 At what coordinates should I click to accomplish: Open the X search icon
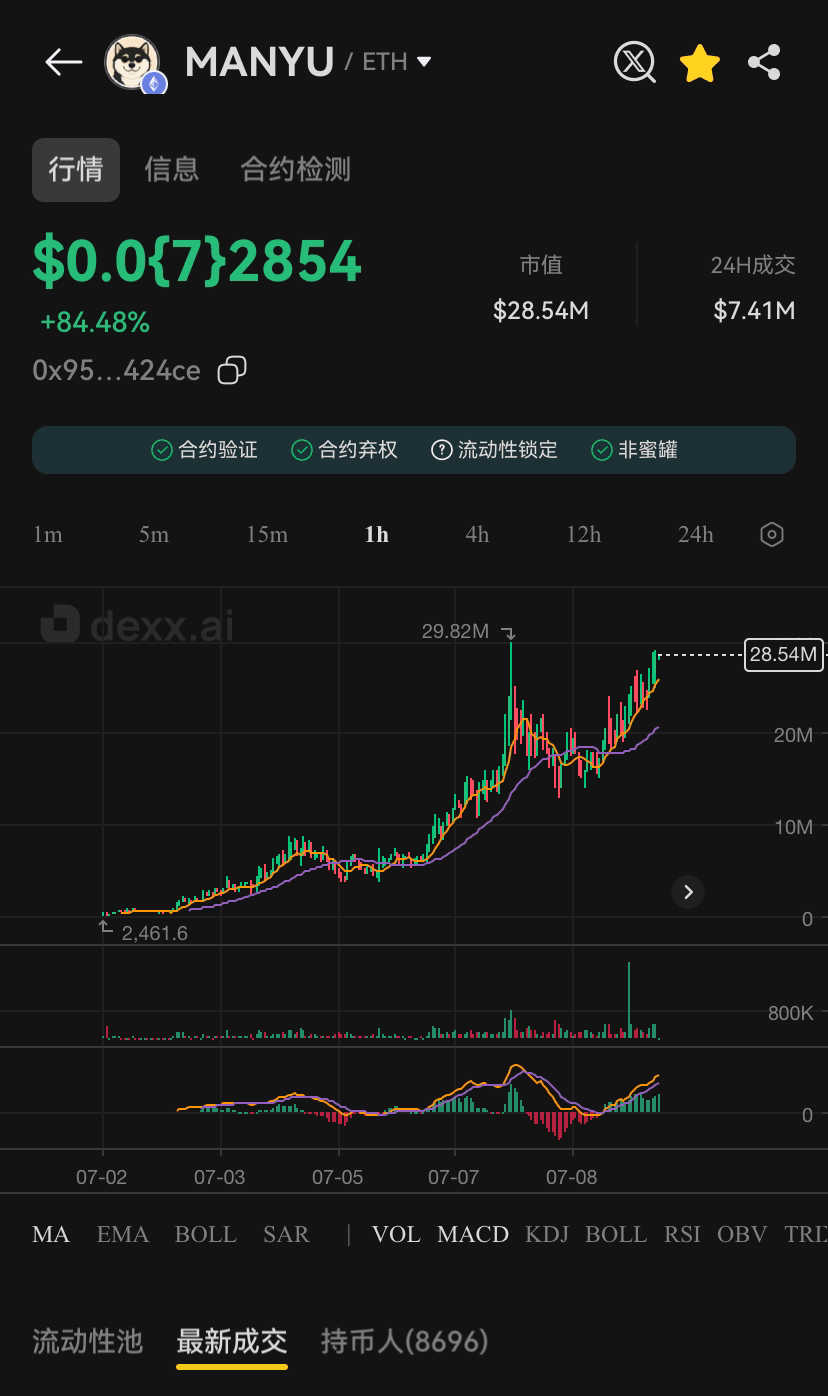click(x=634, y=63)
